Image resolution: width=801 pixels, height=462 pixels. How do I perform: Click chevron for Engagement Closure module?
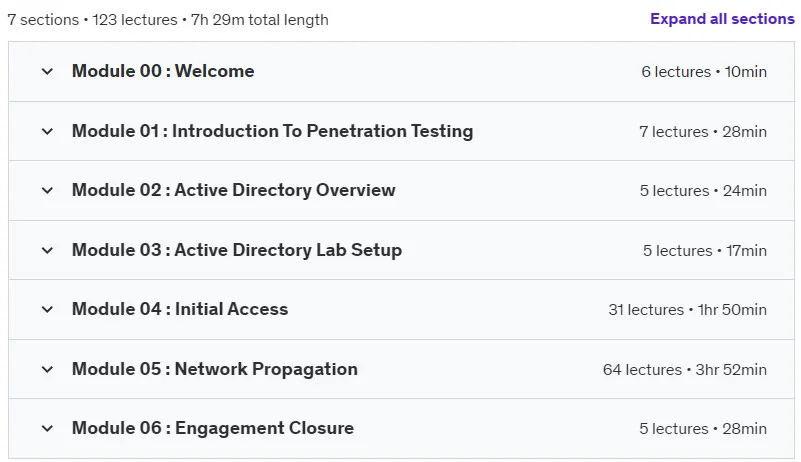coord(47,429)
